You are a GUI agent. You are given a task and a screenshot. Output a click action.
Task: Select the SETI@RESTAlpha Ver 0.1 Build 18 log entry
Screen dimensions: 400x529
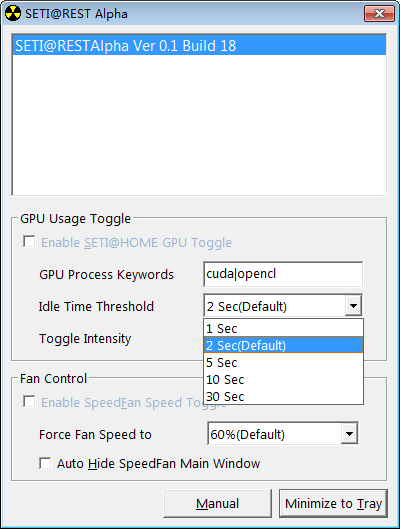coord(200,46)
